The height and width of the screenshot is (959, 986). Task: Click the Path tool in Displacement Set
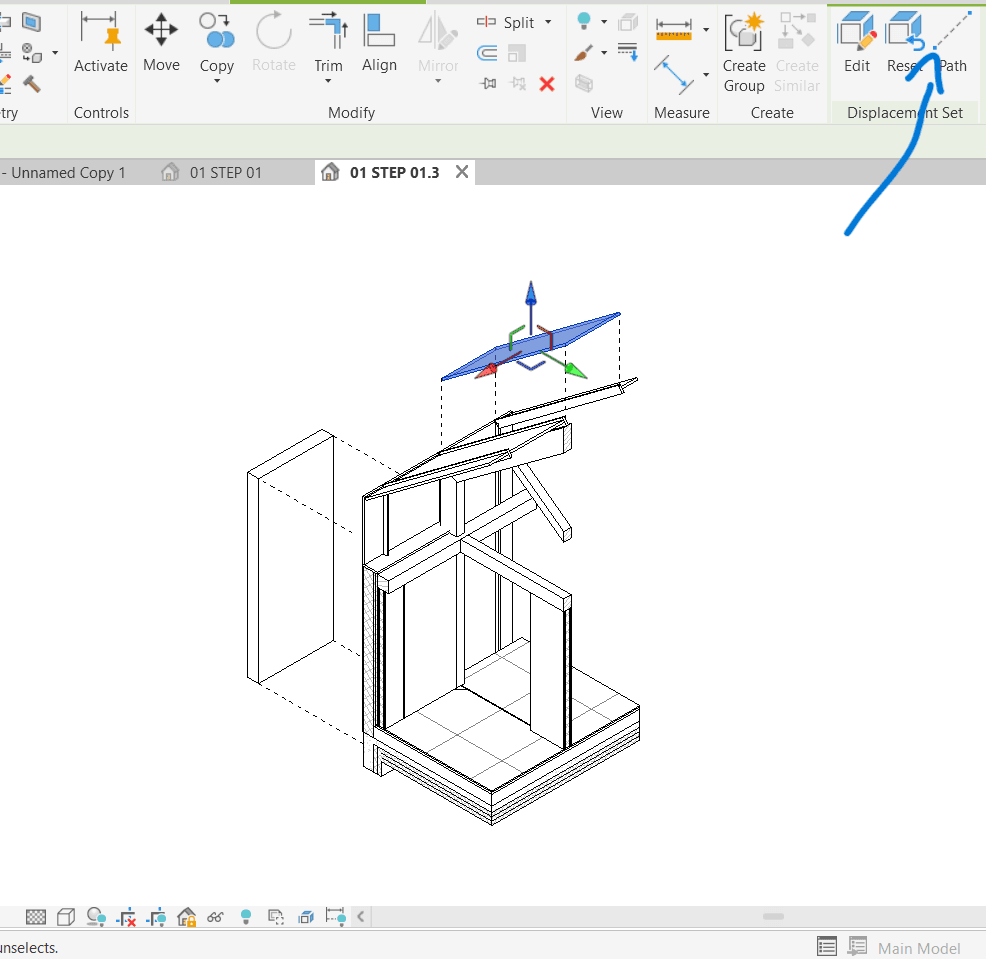[952, 42]
